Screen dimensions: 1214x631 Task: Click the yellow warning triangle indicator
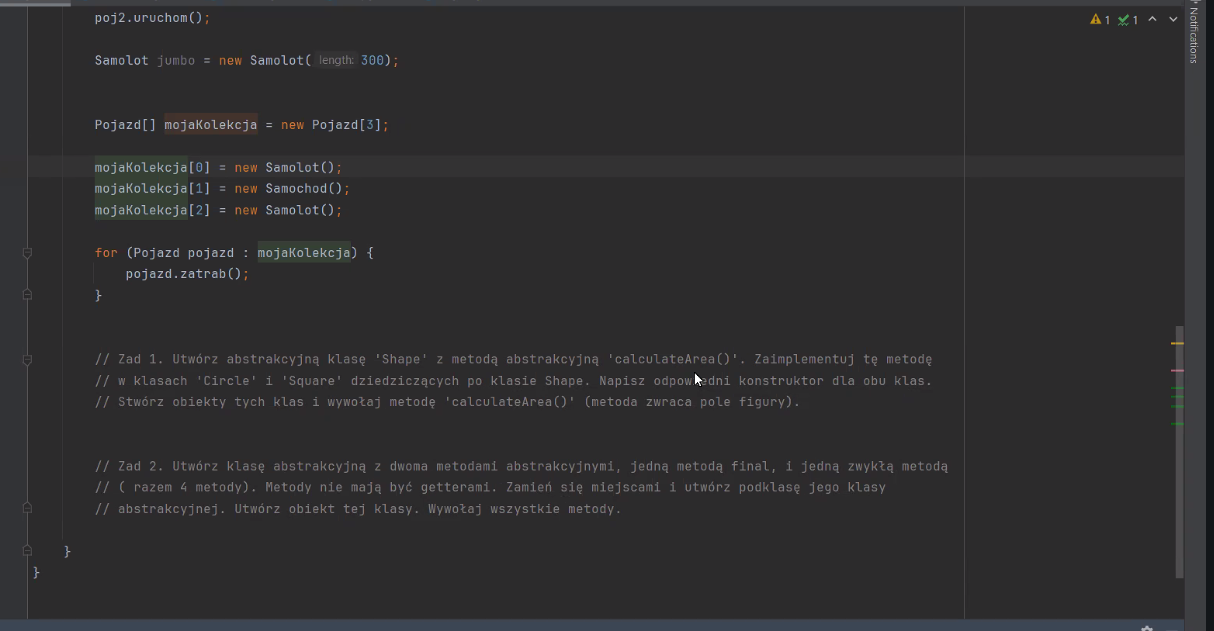(1096, 19)
